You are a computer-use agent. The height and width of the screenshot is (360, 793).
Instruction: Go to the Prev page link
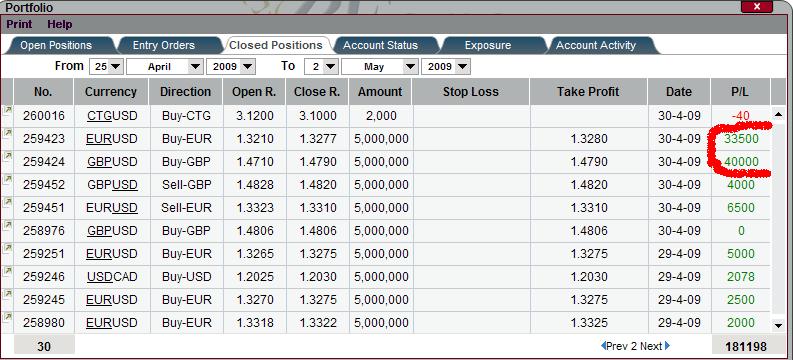[617, 346]
